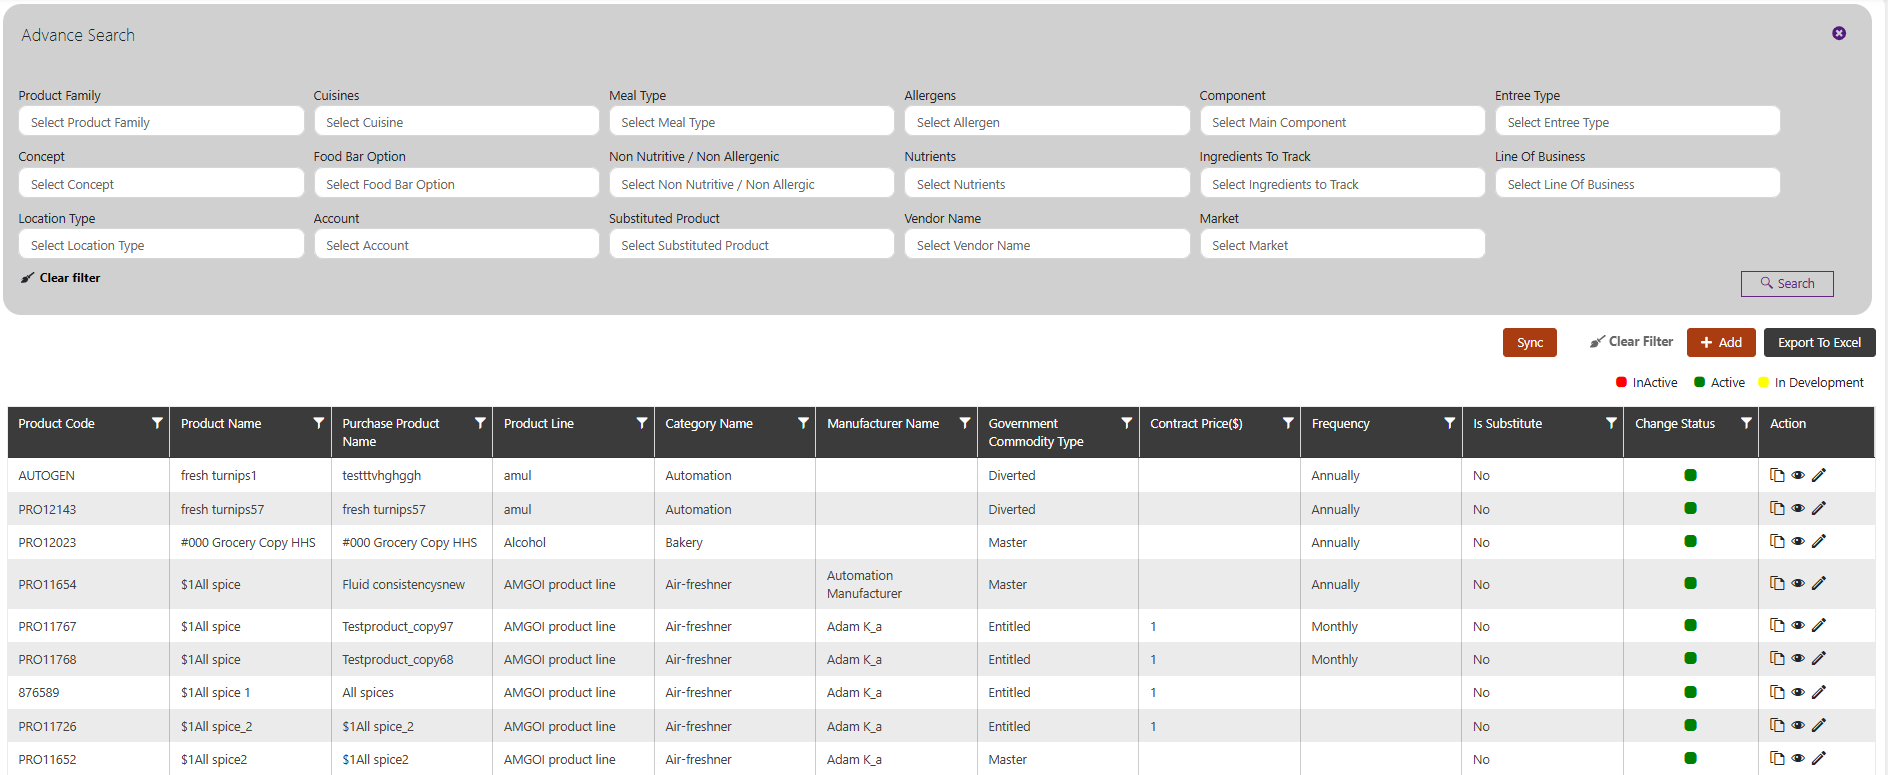
Task: Edit product PRO12143
Action: [x=1819, y=508]
